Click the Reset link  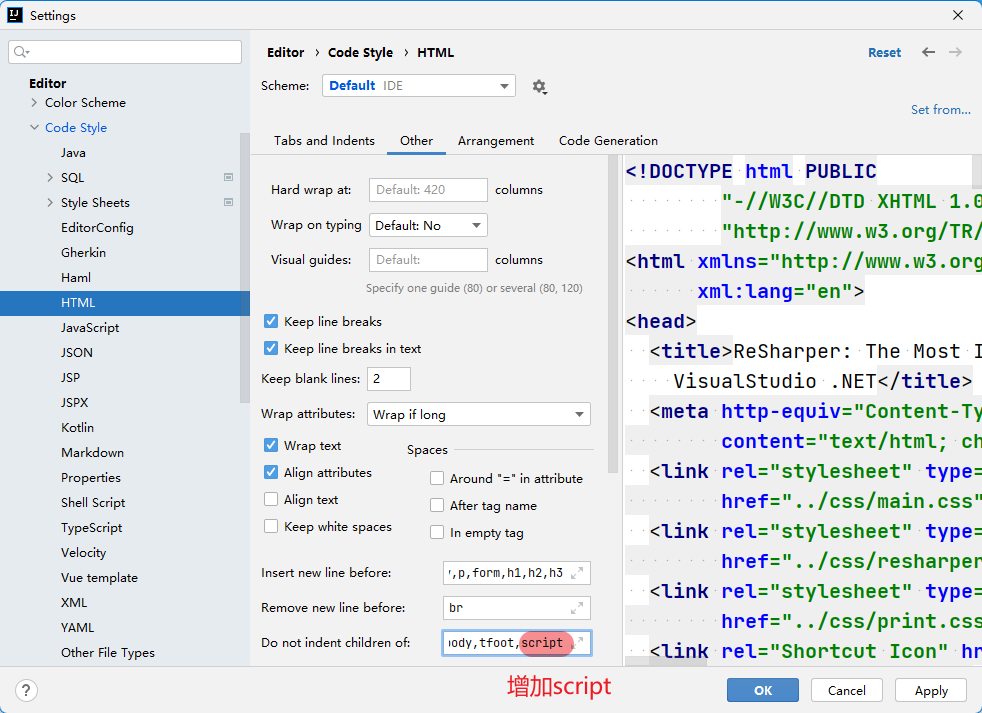tap(884, 53)
